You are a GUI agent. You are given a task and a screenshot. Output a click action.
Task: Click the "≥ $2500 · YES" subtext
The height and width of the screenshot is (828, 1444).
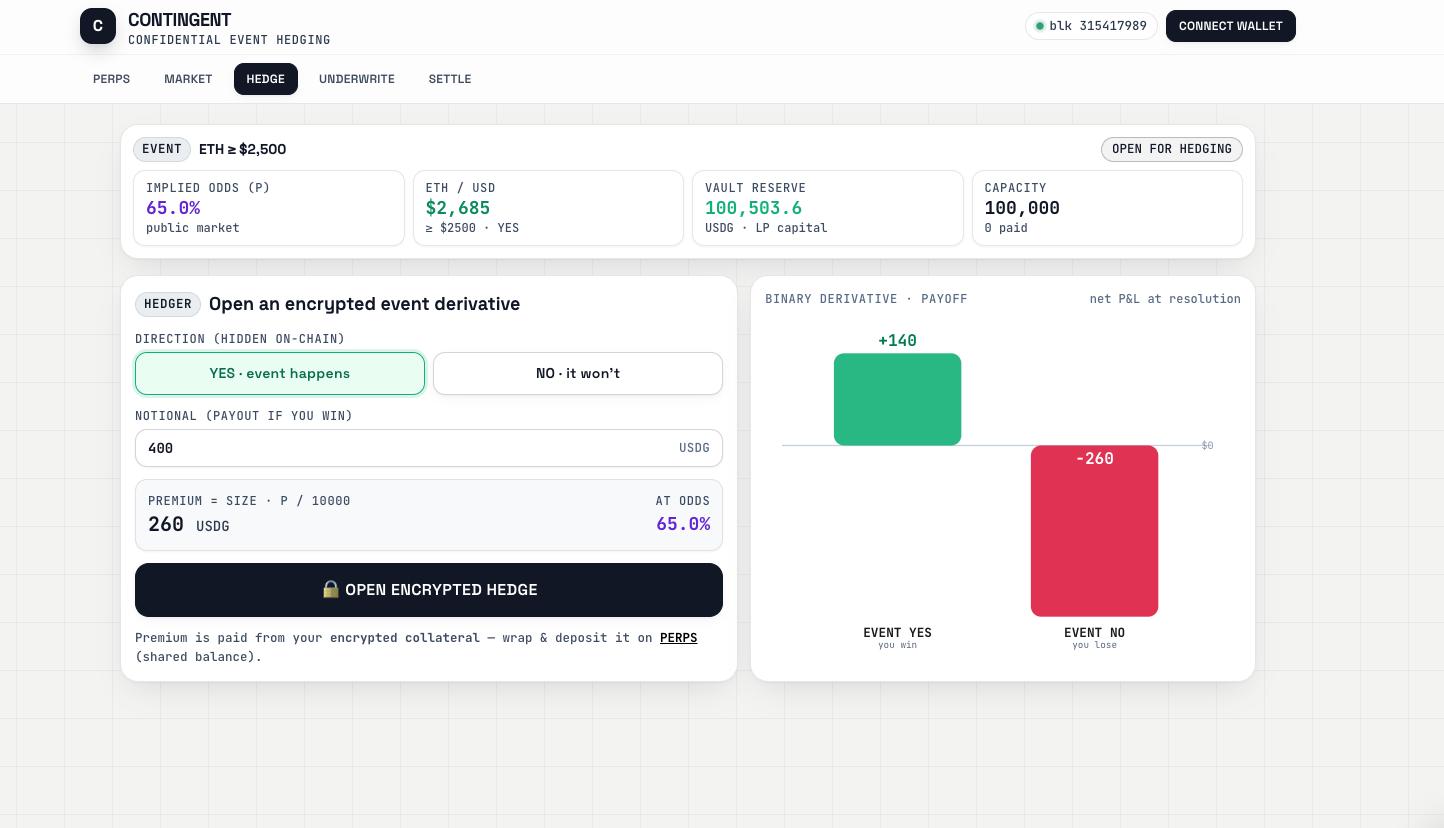pyautogui.click(x=472, y=228)
